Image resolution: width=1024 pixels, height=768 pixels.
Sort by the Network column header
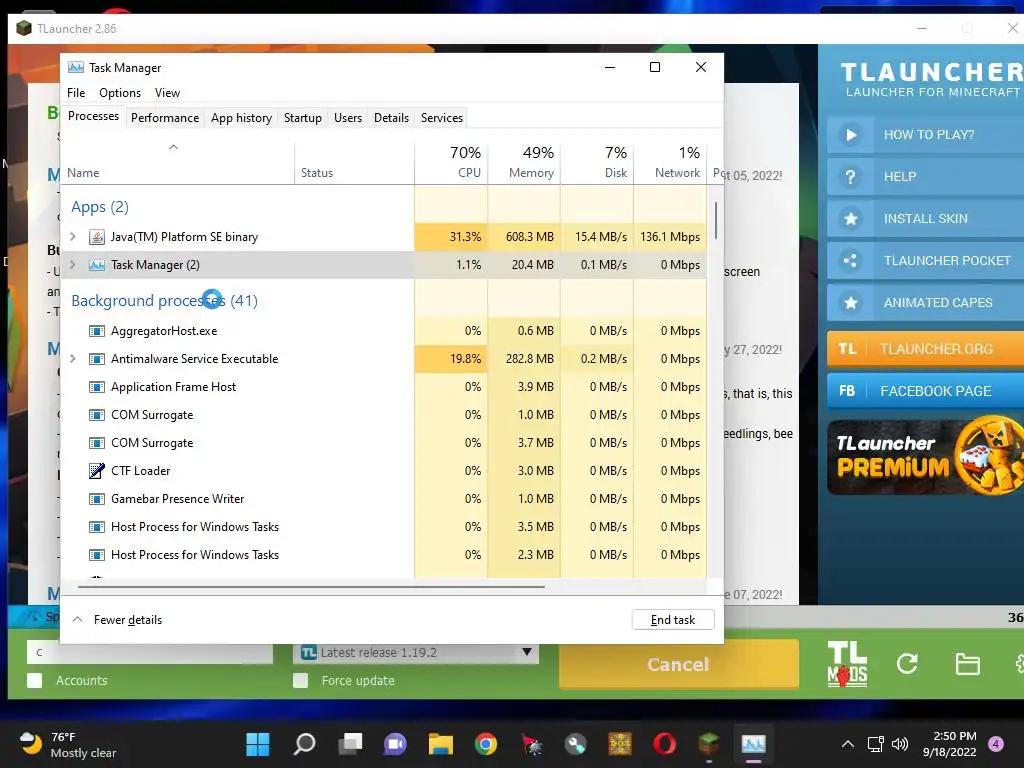coord(671,162)
